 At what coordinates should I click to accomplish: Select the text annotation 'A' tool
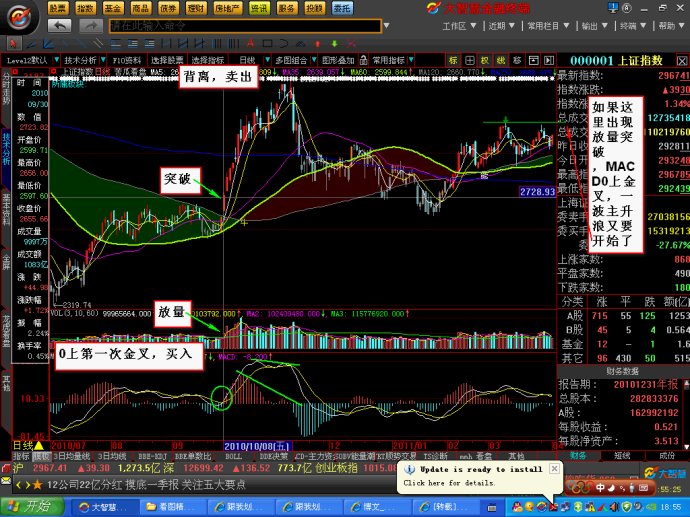[250, 44]
